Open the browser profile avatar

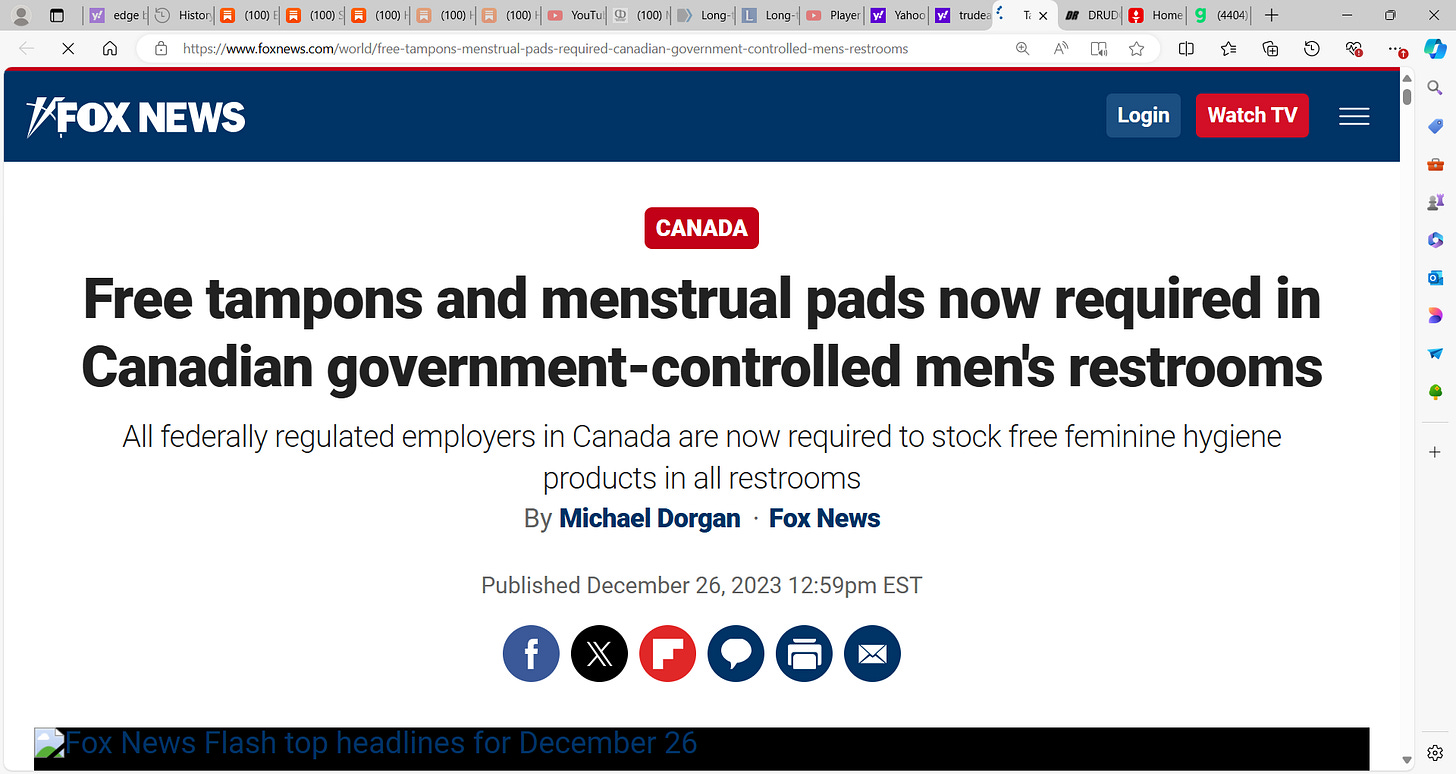(x=20, y=15)
